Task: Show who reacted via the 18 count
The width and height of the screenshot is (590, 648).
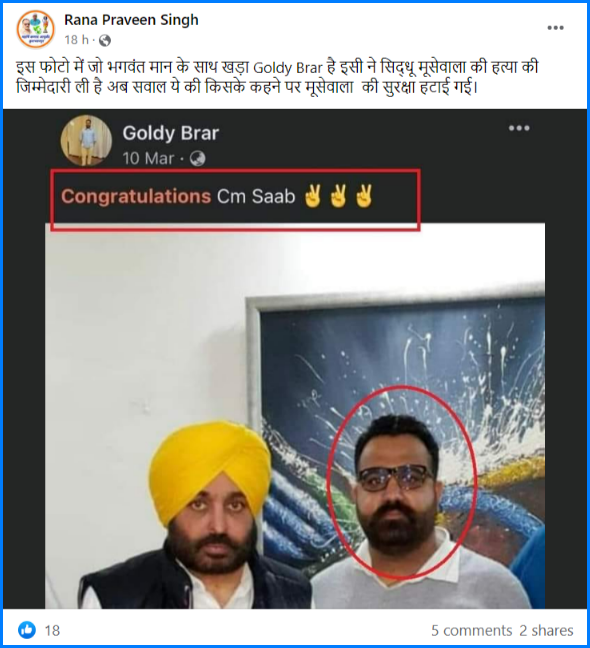Action: [x=52, y=631]
